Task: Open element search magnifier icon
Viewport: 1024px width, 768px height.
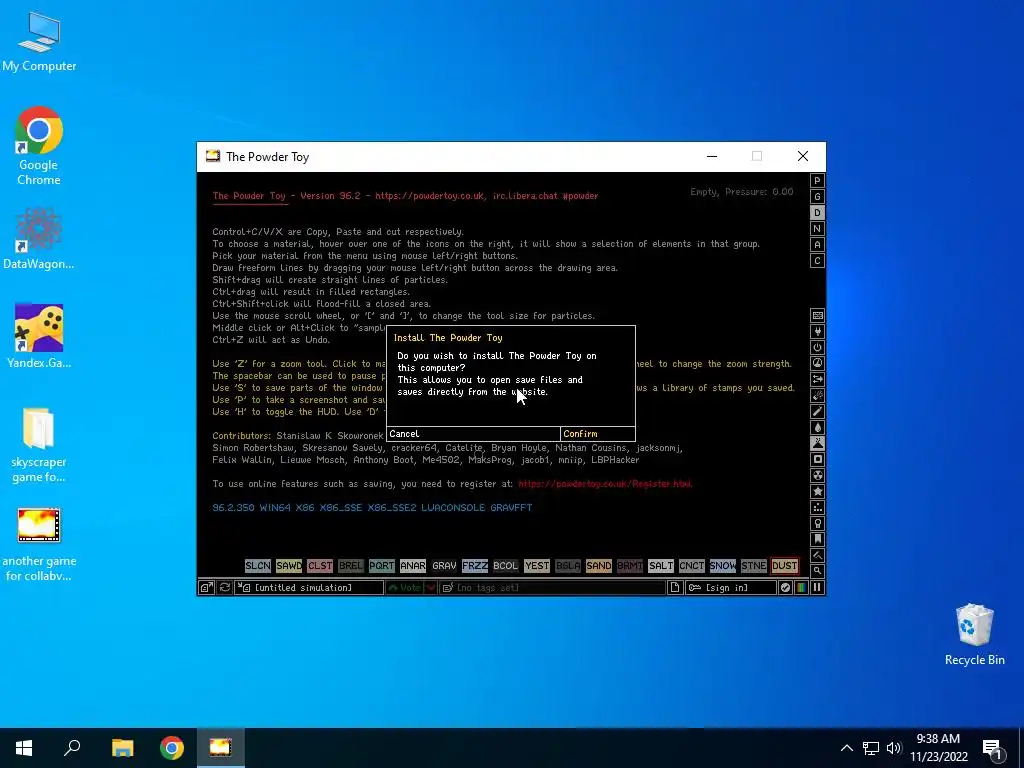Action: coord(818,571)
